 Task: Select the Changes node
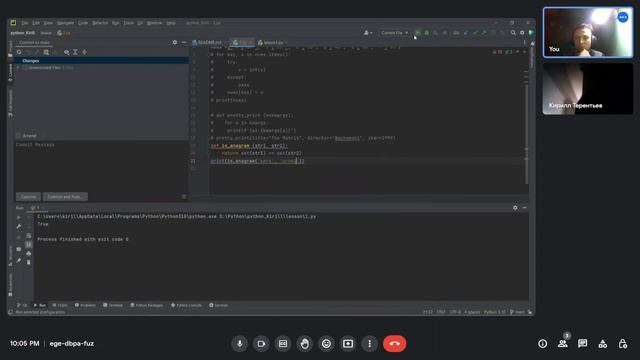coord(101,60)
